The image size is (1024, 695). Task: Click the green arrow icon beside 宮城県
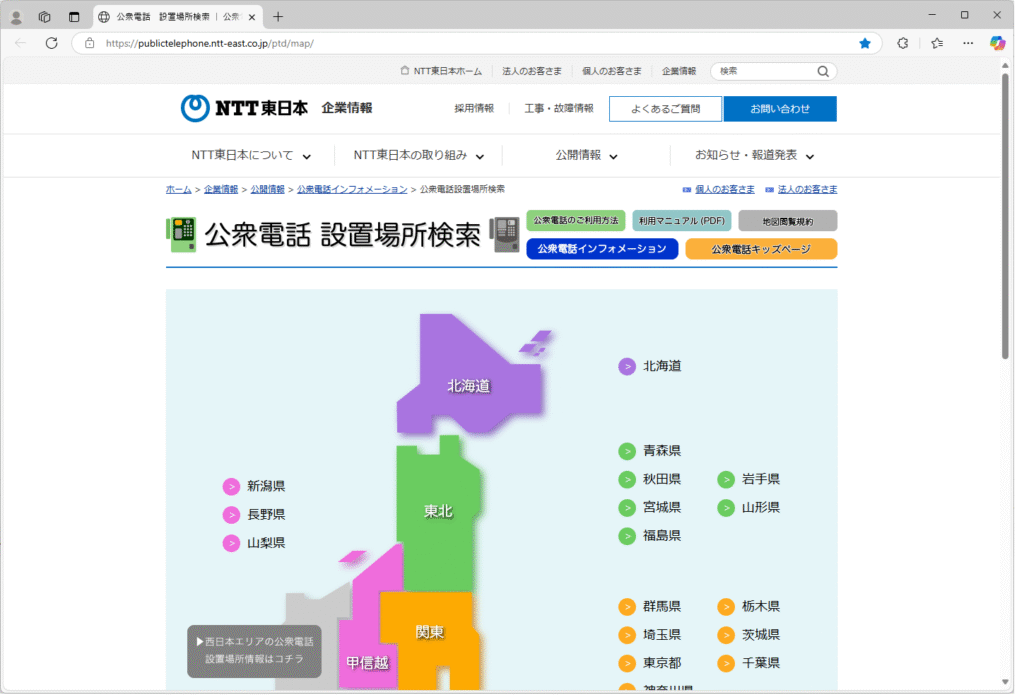click(x=627, y=508)
